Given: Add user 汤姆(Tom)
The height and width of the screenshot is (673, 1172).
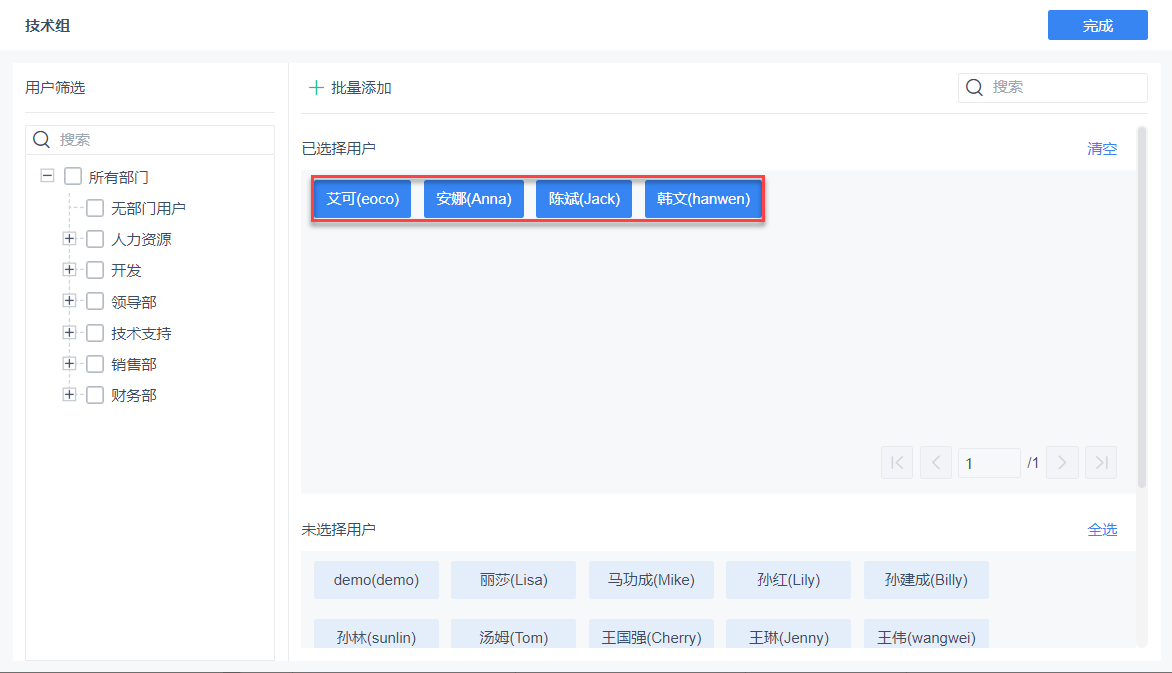Looking at the screenshot, I should (513, 634).
